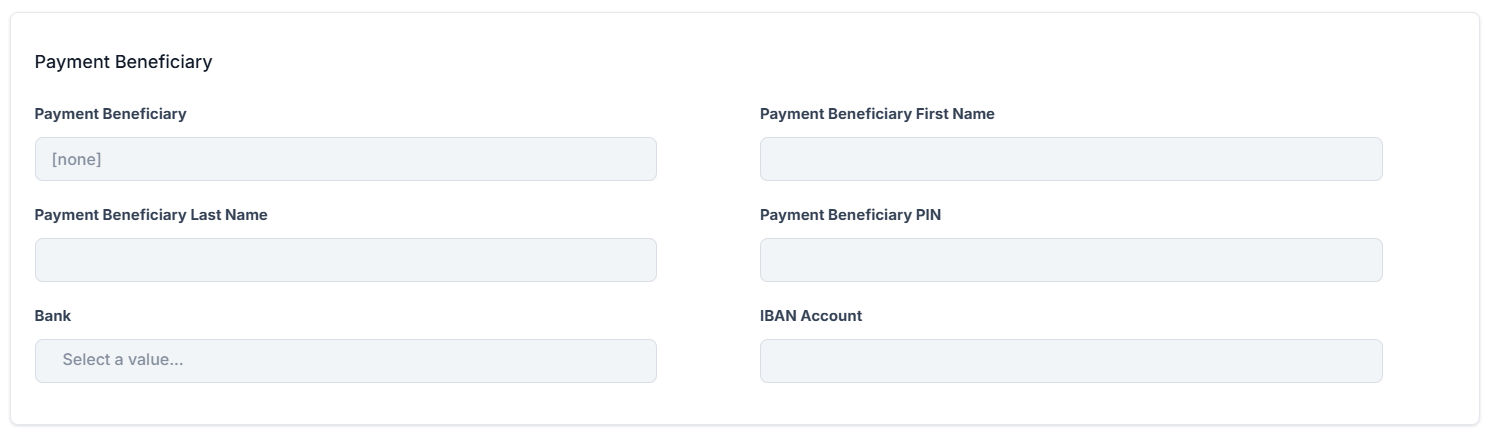Expand the Bank 'Select a value...' dropdown
This screenshot has width=1491, height=433.
[x=345, y=360]
